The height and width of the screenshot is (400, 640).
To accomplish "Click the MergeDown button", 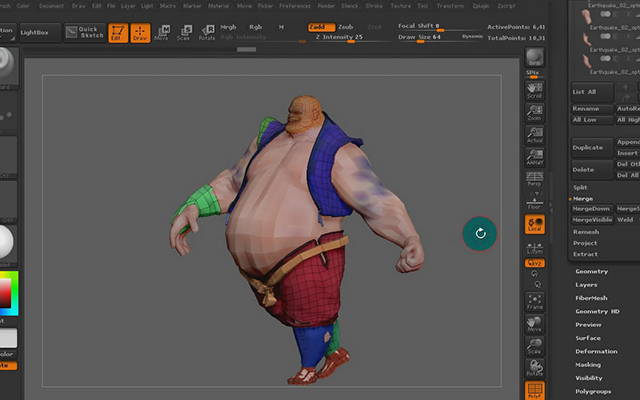I will click(592, 209).
